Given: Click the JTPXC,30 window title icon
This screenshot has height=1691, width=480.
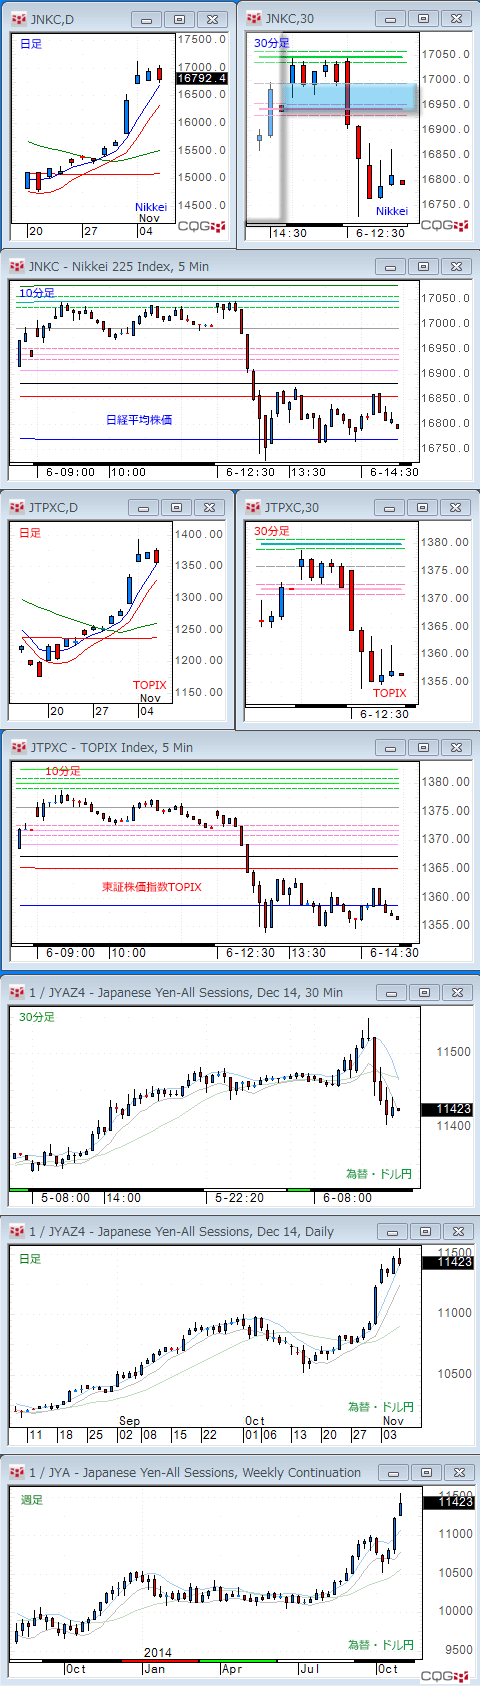Looking at the screenshot, I should (253, 507).
